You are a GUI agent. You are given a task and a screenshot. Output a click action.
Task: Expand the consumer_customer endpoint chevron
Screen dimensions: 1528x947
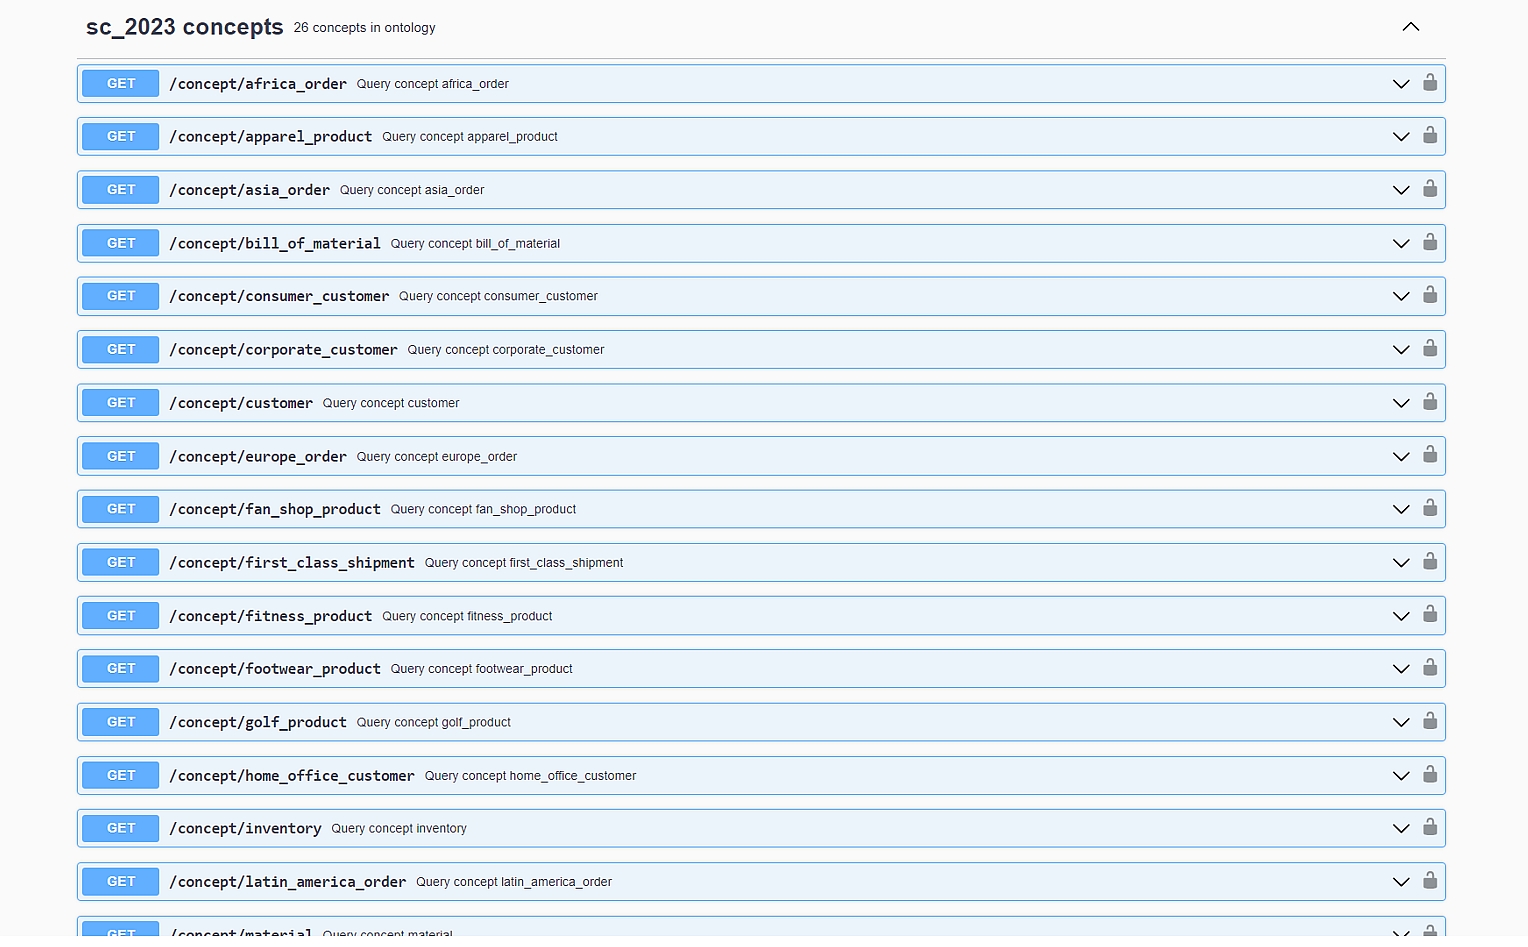click(x=1401, y=297)
